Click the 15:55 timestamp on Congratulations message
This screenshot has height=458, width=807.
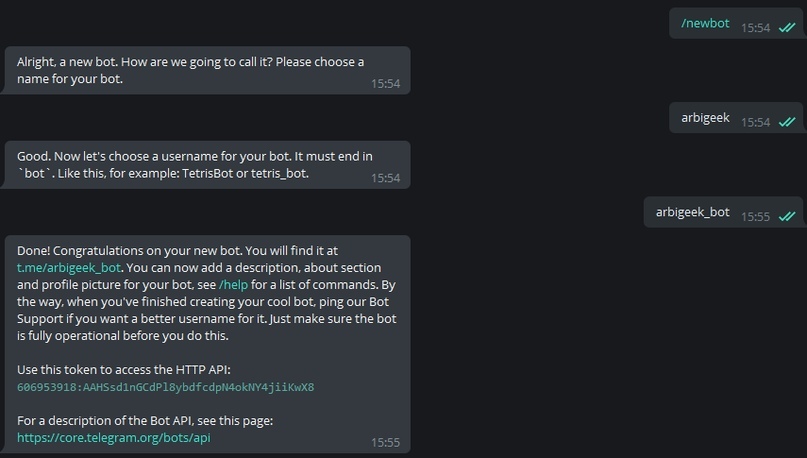tap(385, 443)
